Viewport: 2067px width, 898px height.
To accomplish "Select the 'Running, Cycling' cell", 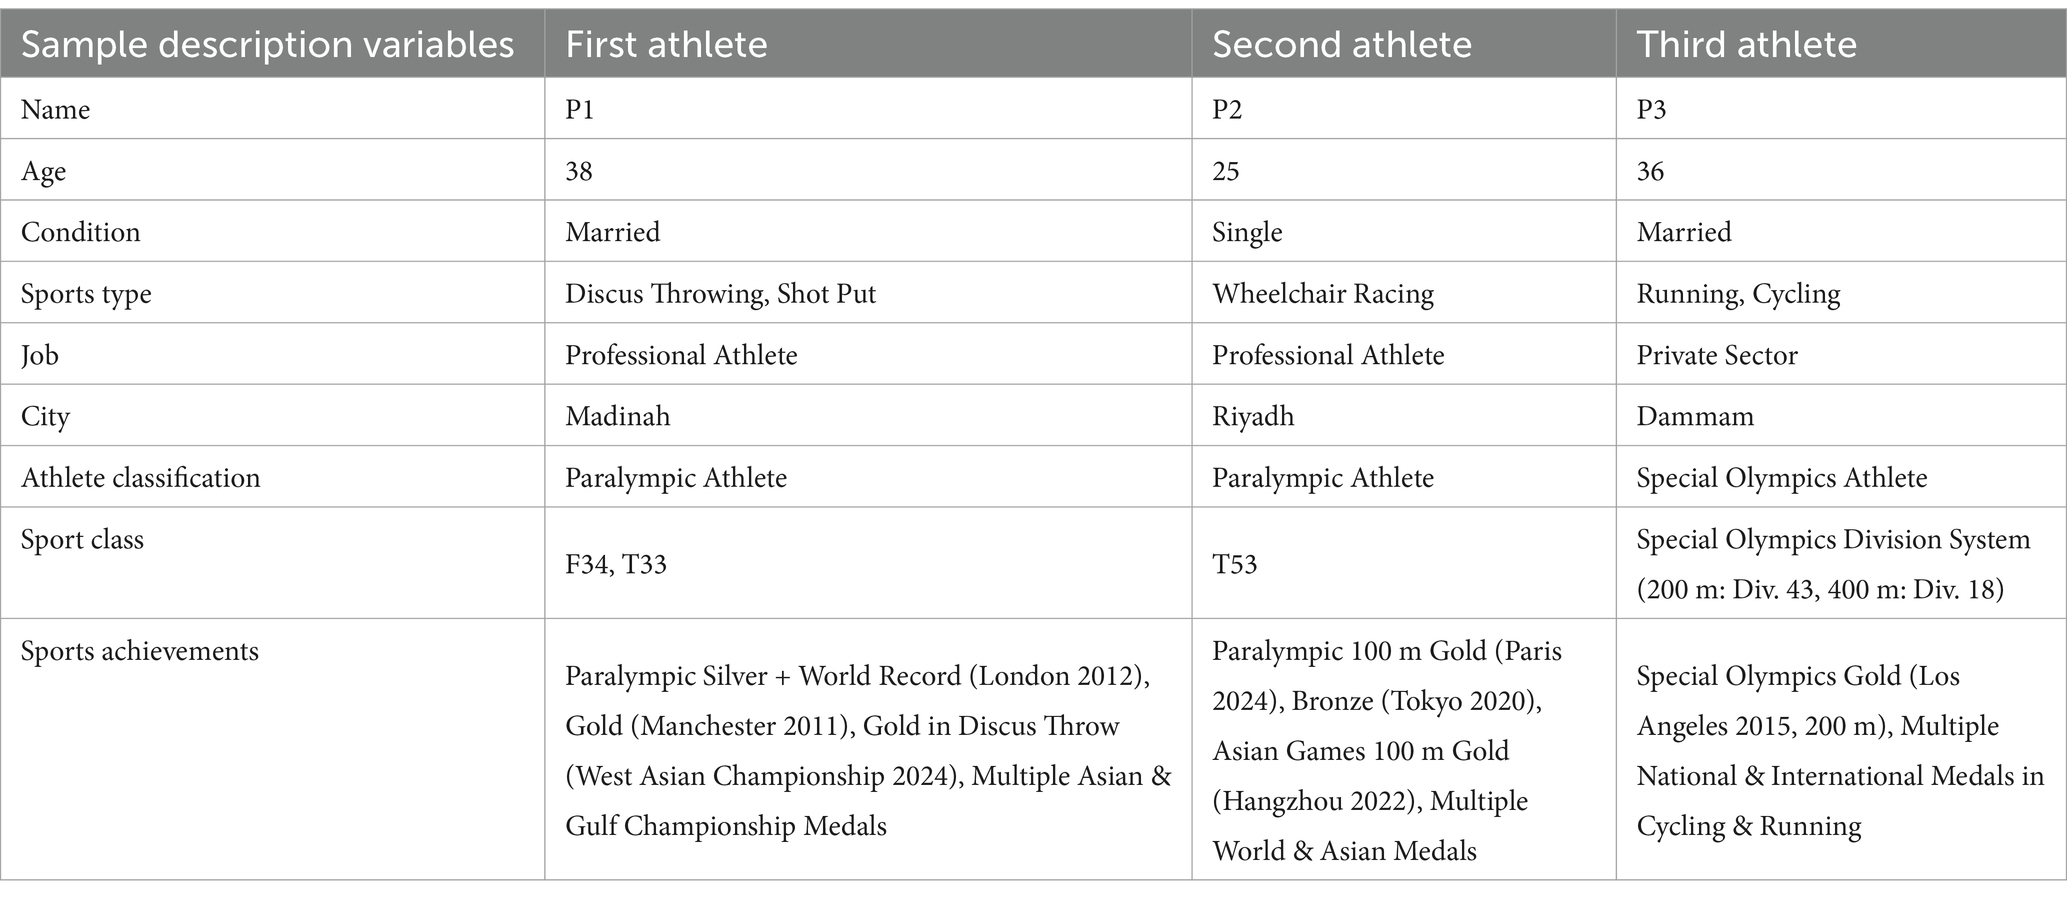I will click(1841, 293).
